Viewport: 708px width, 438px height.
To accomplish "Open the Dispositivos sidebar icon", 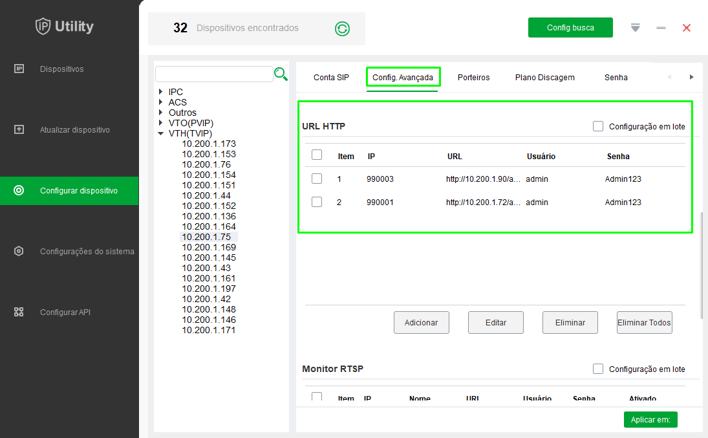I will click(19, 69).
